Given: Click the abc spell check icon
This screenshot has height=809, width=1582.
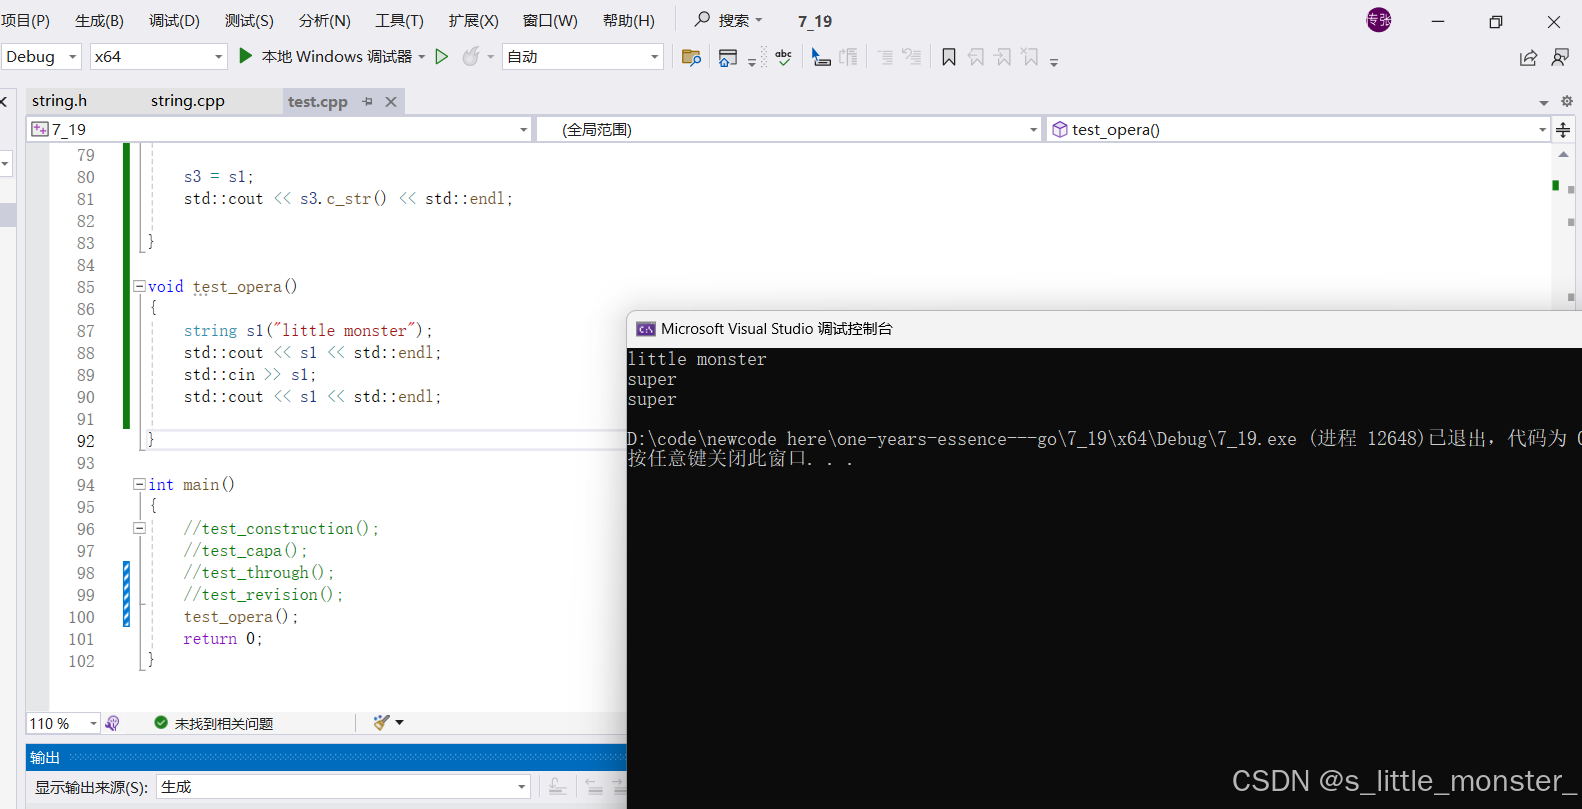Looking at the screenshot, I should [783, 57].
